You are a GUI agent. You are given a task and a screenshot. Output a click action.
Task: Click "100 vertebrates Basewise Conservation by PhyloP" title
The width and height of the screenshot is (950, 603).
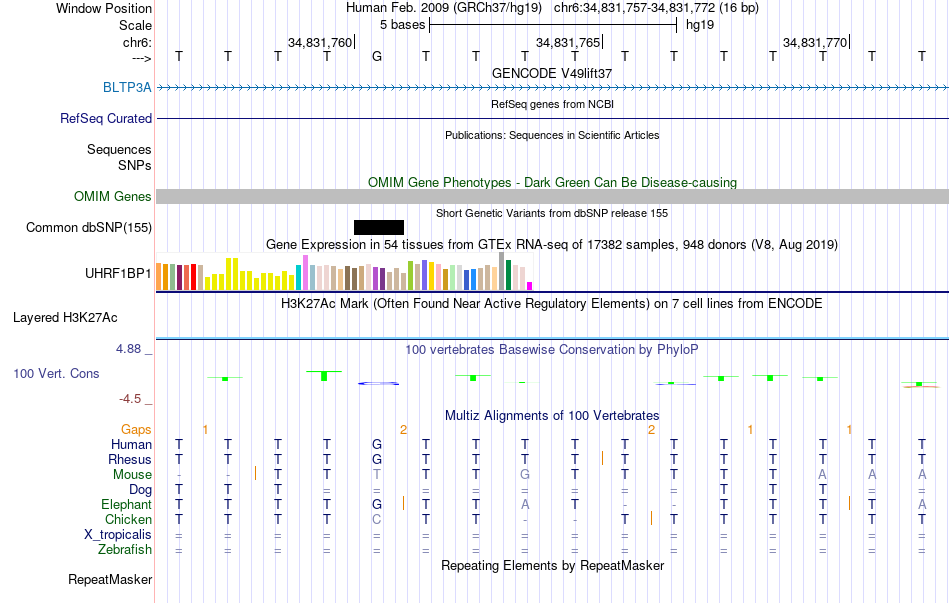coord(552,350)
